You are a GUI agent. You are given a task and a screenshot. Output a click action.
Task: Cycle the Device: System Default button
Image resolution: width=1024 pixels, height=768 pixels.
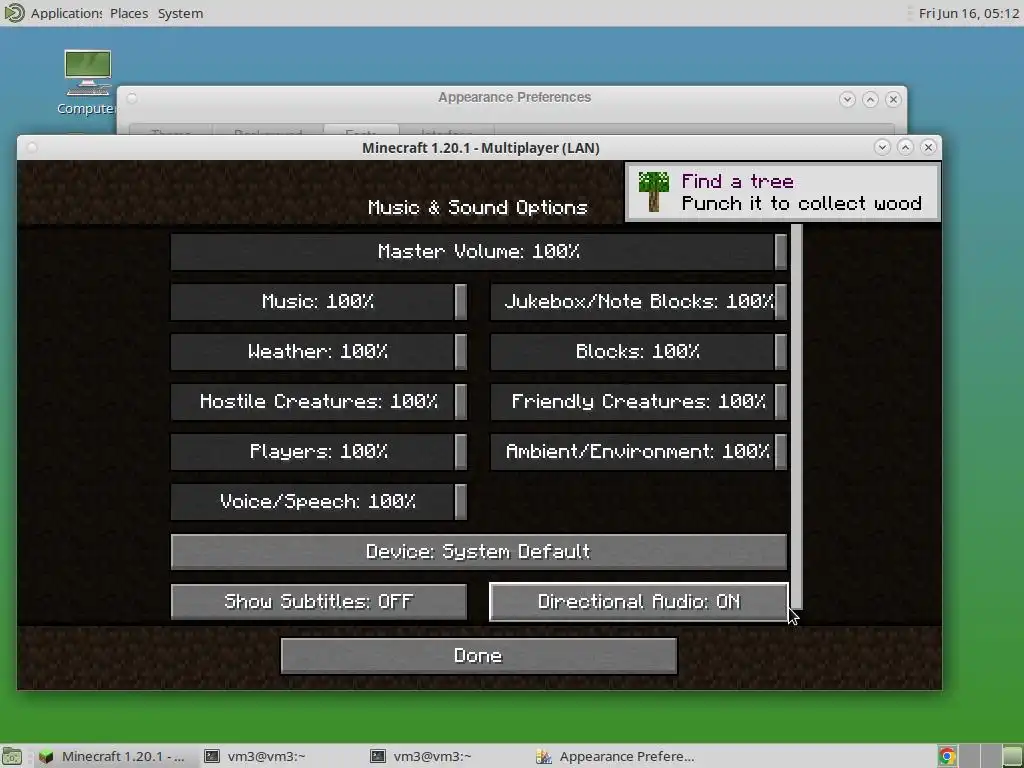click(479, 551)
